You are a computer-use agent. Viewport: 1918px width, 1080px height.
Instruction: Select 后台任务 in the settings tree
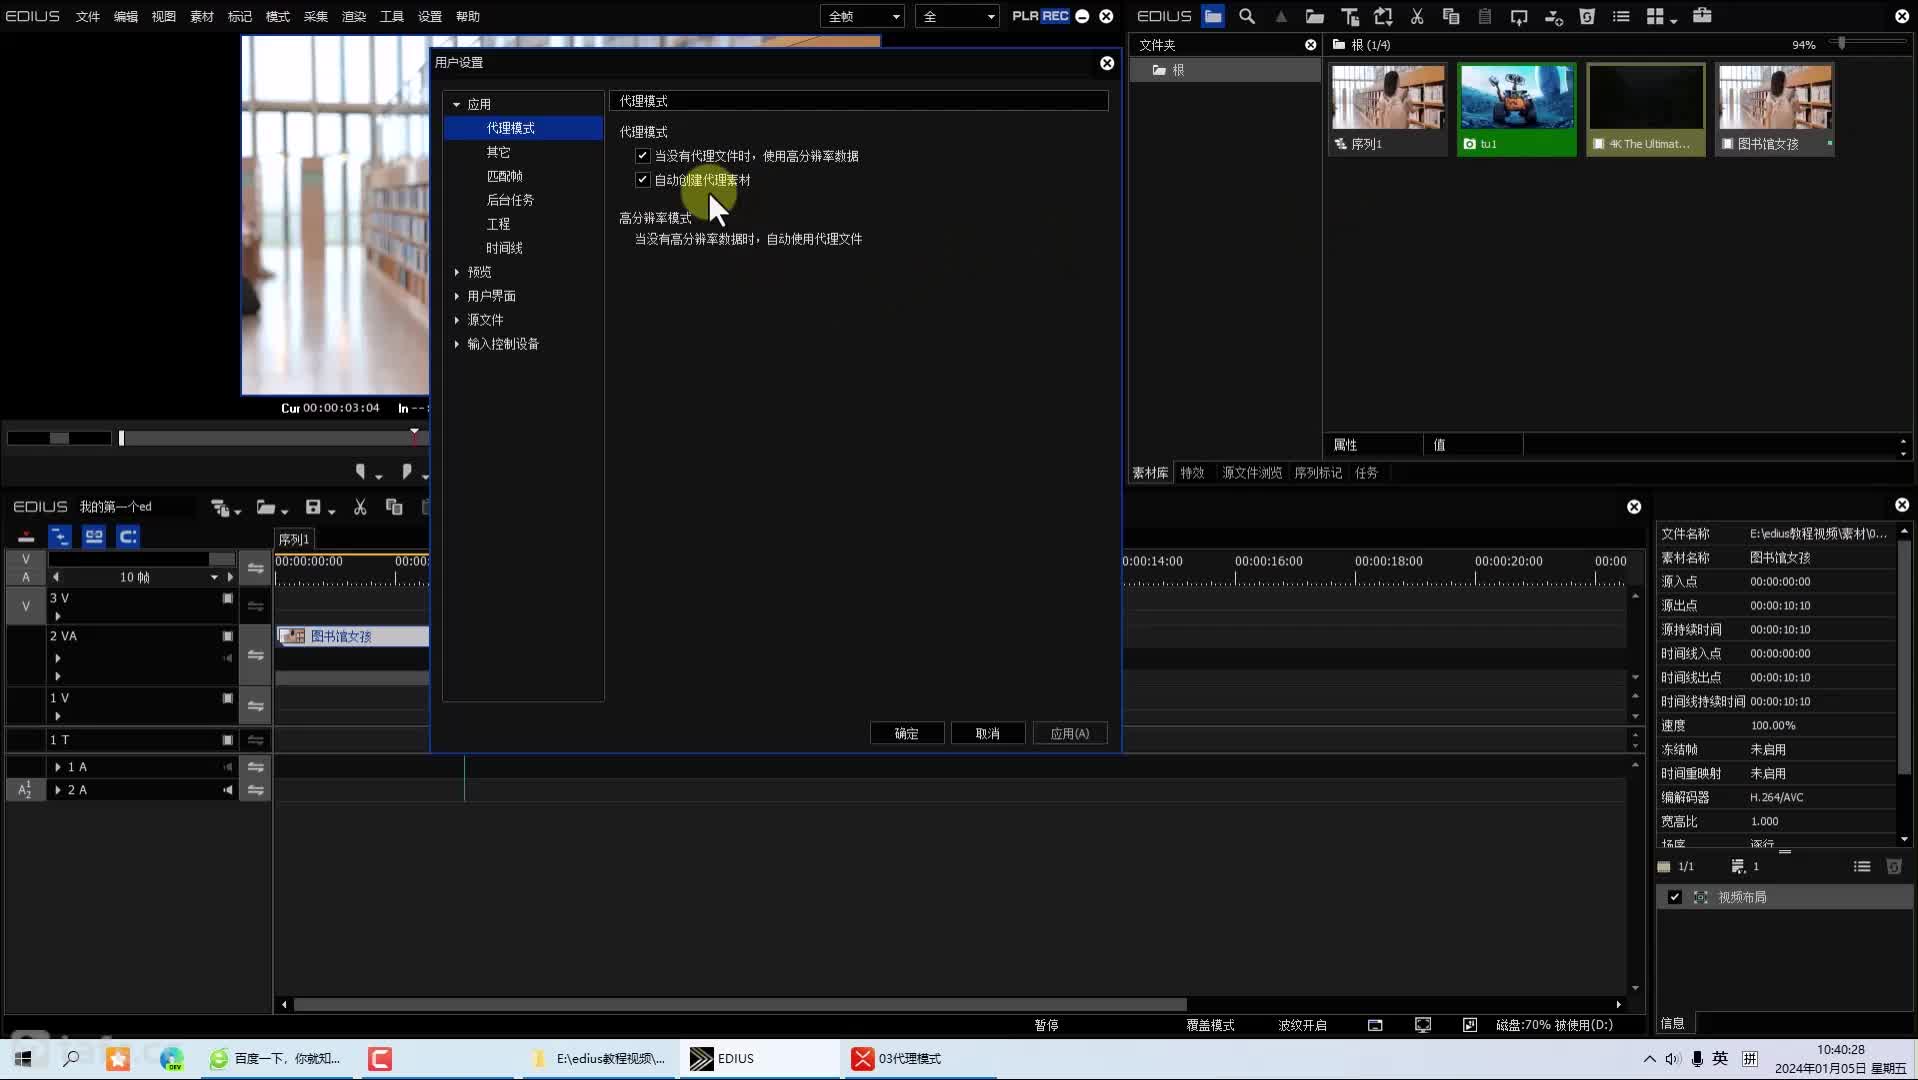pyautogui.click(x=510, y=200)
